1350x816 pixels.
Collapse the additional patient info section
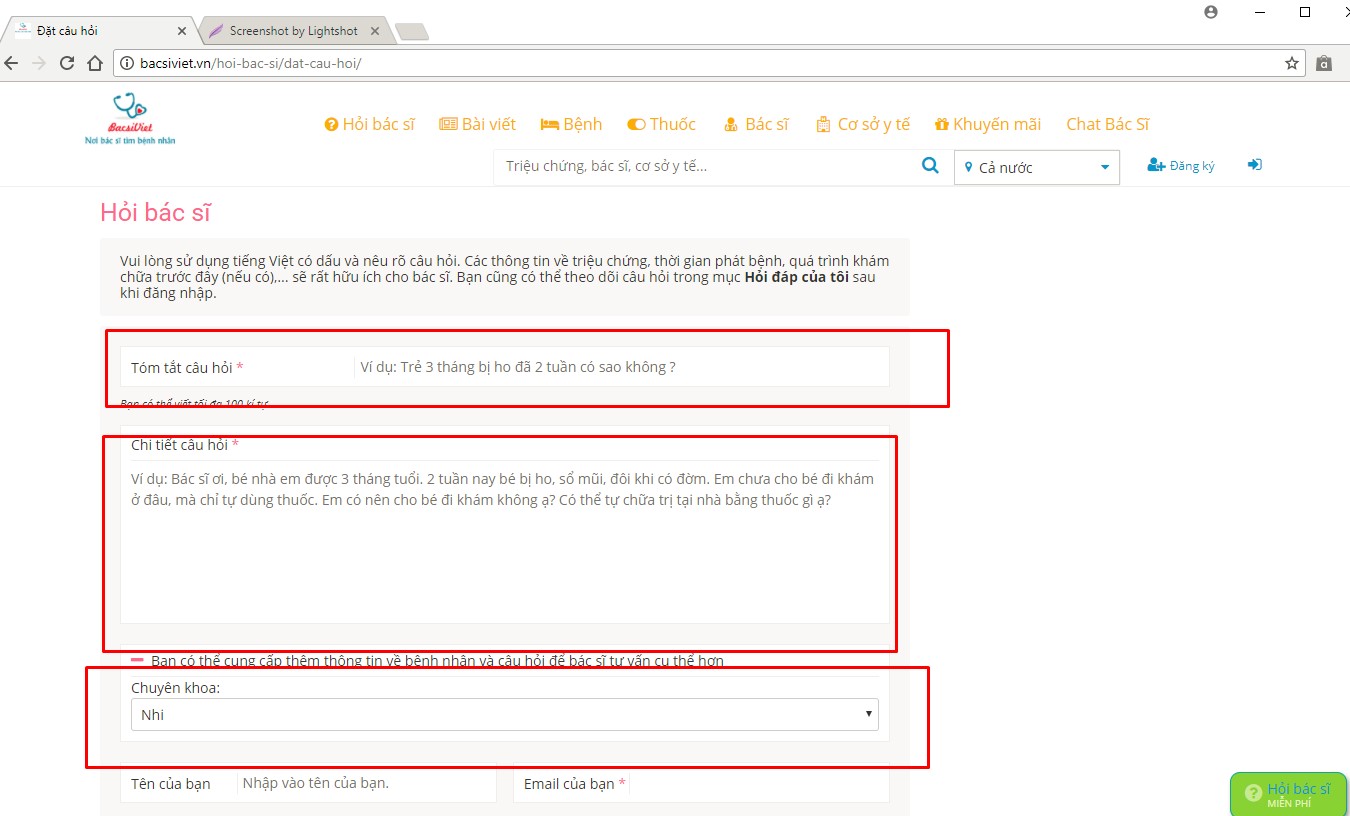click(x=138, y=660)
